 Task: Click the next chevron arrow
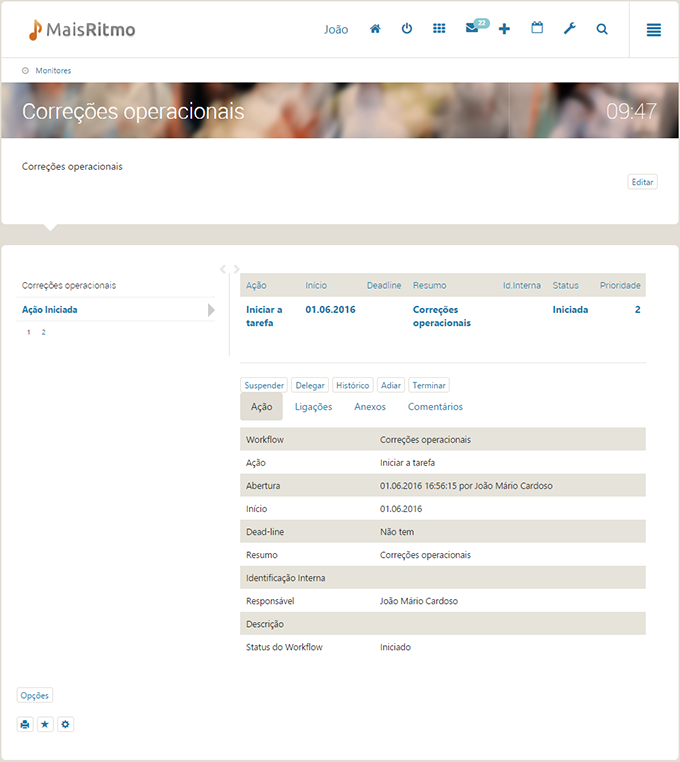click(237, 269)
